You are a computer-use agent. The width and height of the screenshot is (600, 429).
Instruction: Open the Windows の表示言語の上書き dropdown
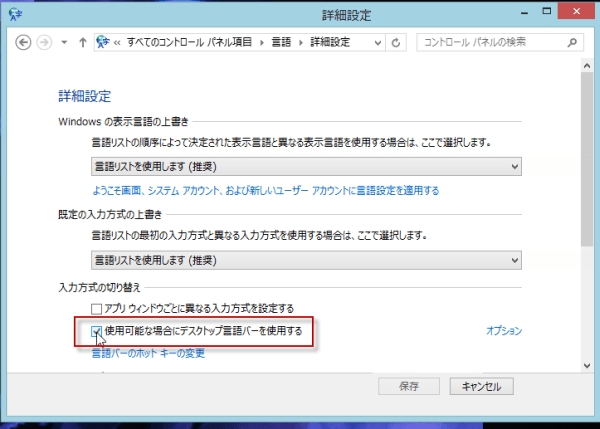coord(306,166)
